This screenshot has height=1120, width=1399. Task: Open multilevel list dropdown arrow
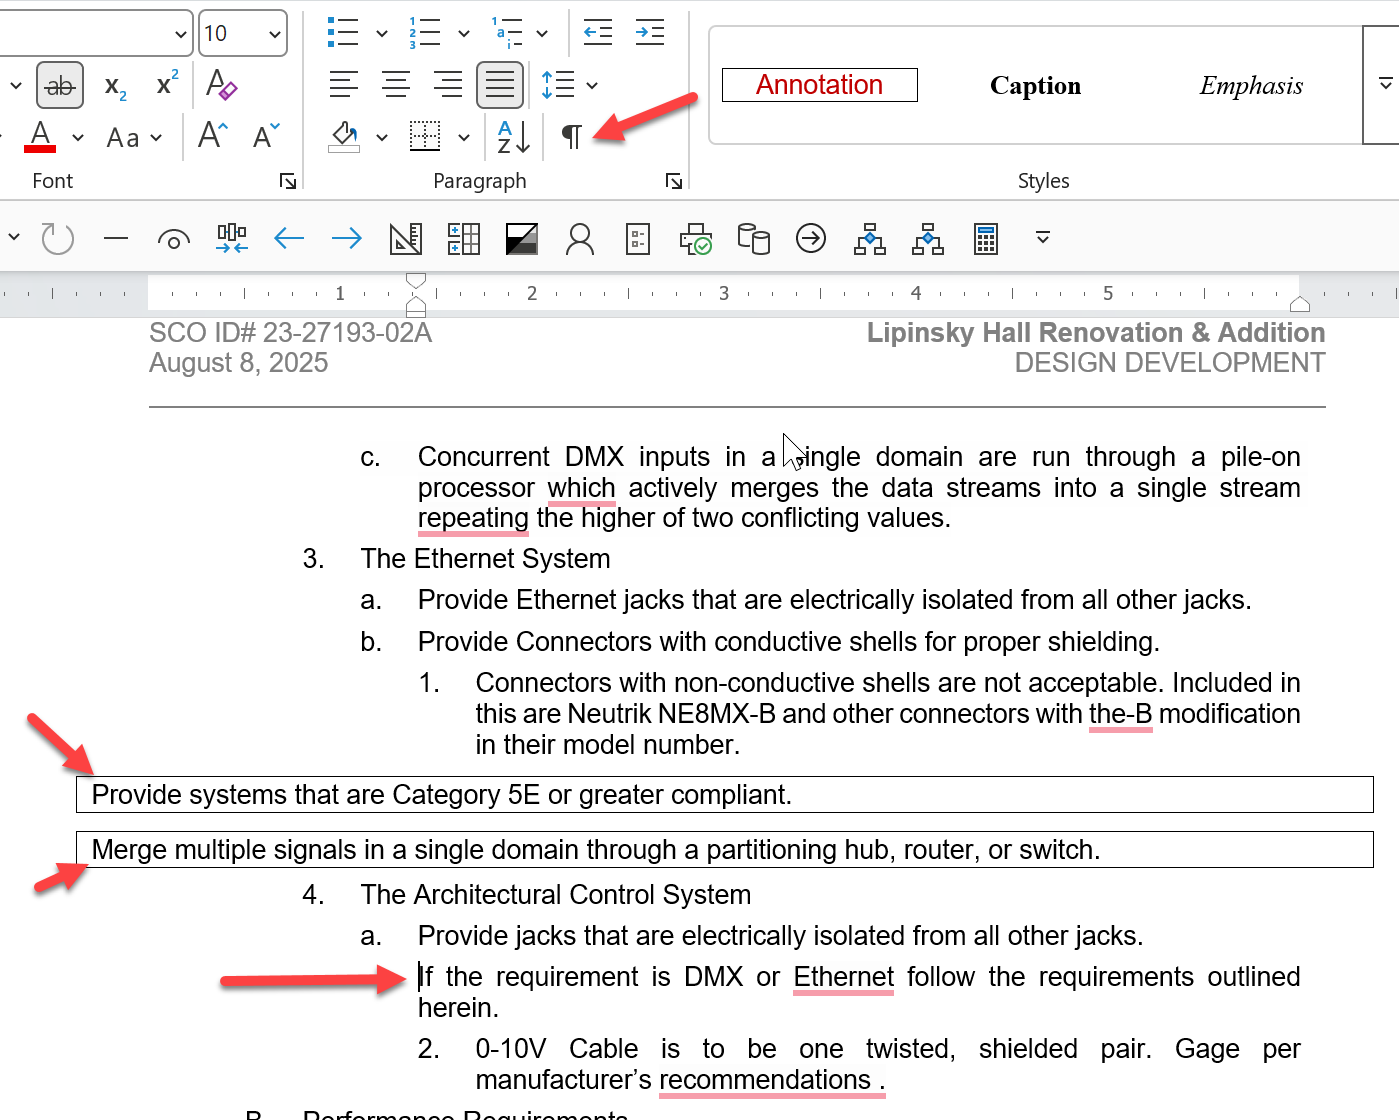pos(542,33)
